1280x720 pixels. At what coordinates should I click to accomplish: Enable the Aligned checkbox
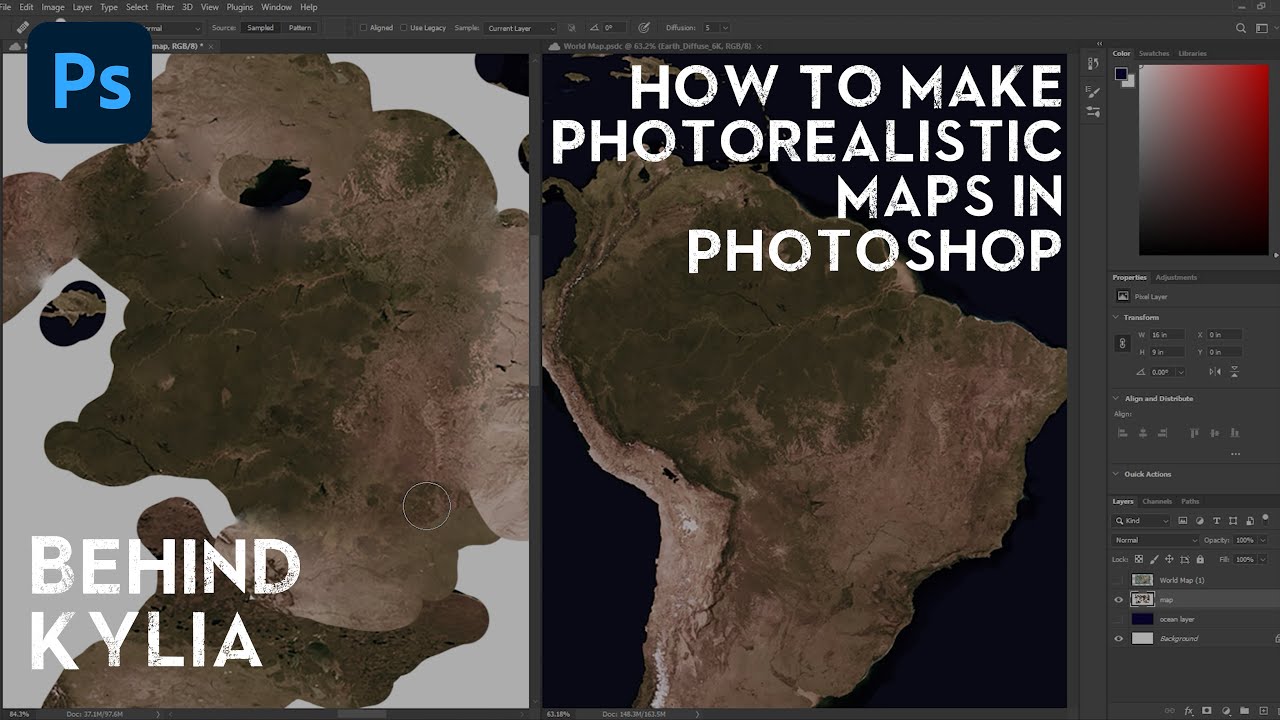[363, 28]
